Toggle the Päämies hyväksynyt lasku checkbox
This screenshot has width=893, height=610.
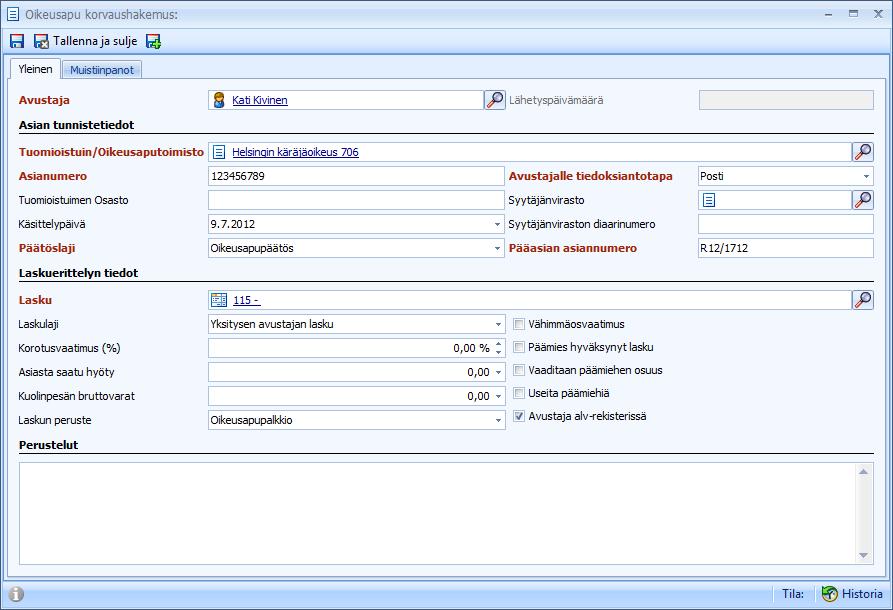pos(519,347)
